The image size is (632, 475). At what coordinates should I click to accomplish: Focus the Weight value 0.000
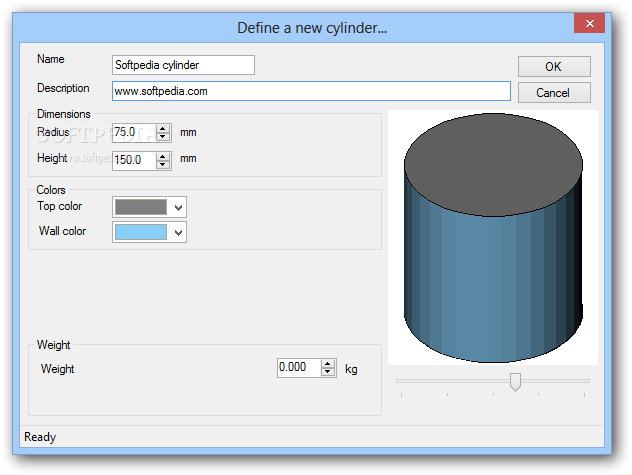click(x=299, y=367)
